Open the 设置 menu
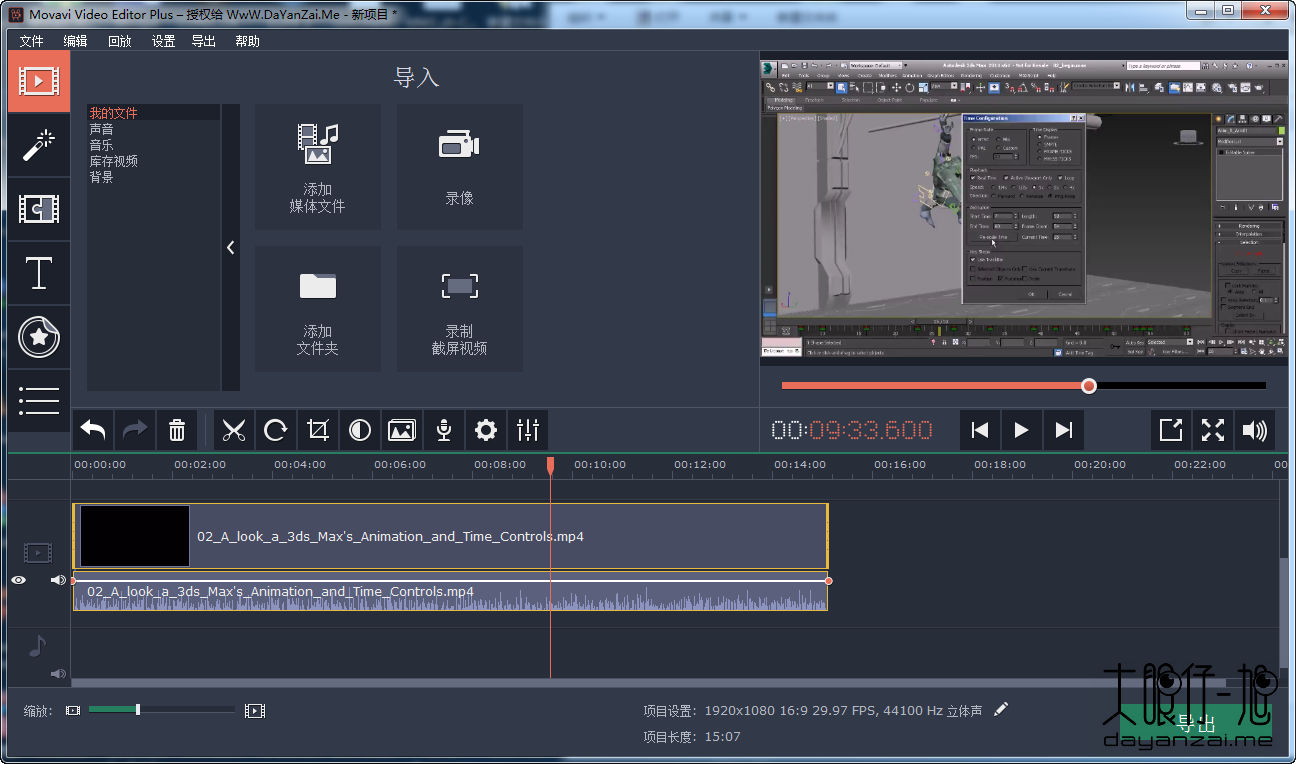 pyautogui.click(x=163, y=41)
